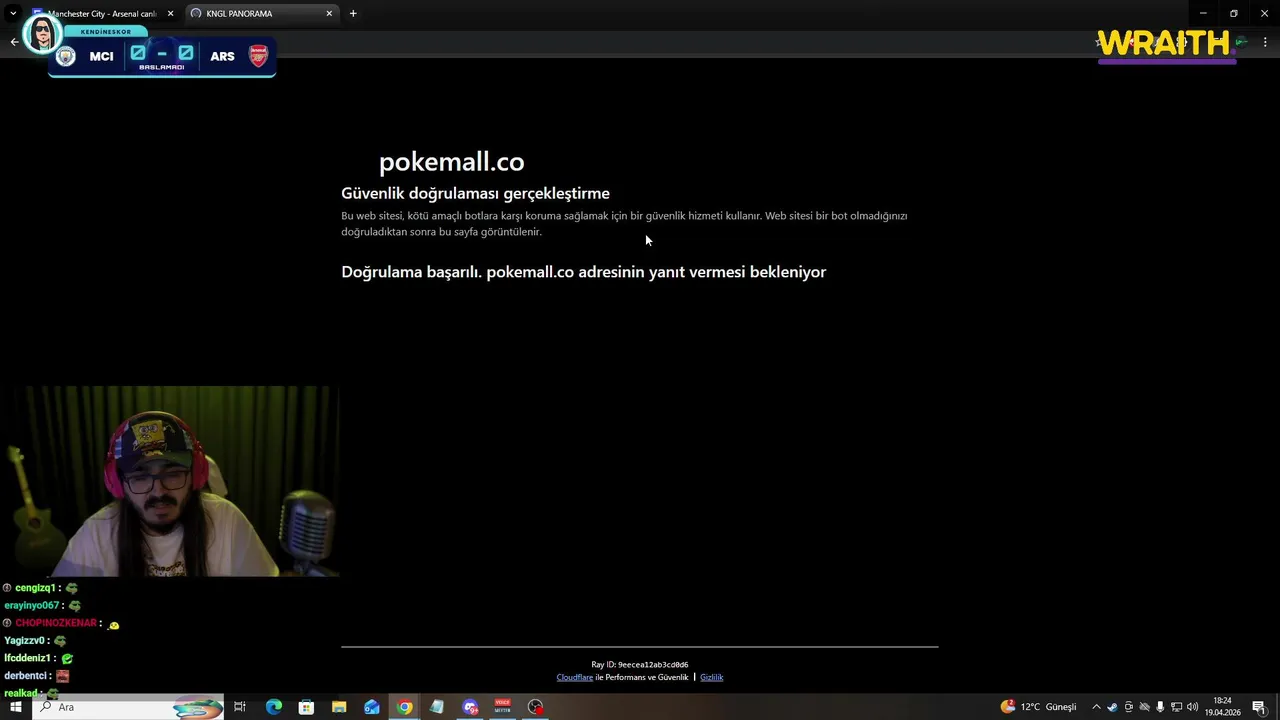Open Task View from the taskbar
Screen dimensions: 1280x720
(x=240, y=707)
